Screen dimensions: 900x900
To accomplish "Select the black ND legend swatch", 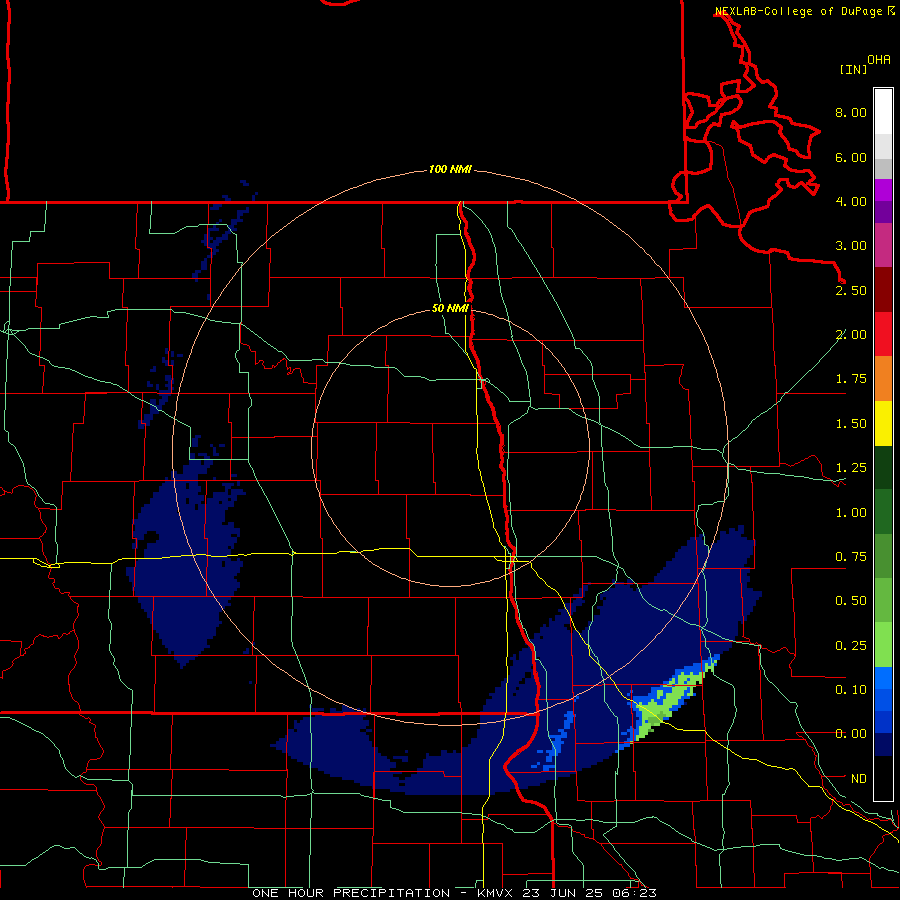I will [883, 778].
